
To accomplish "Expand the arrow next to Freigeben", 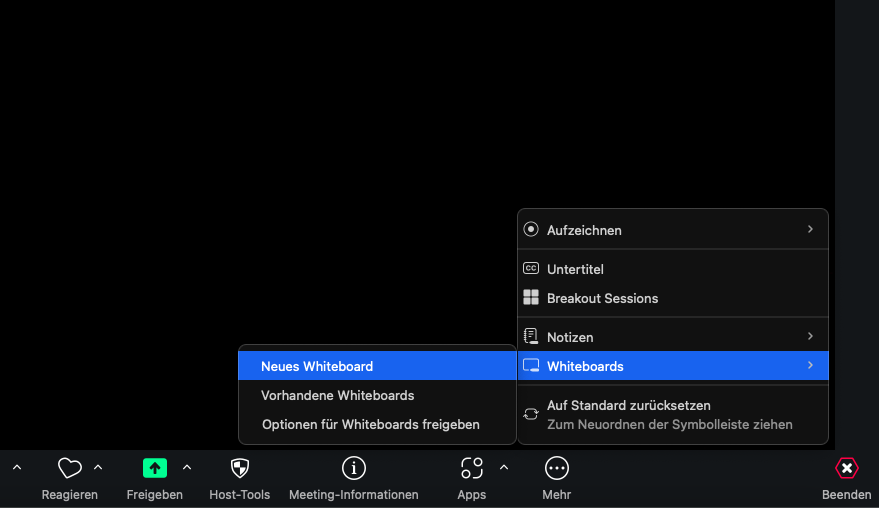I will pos(187,467).
